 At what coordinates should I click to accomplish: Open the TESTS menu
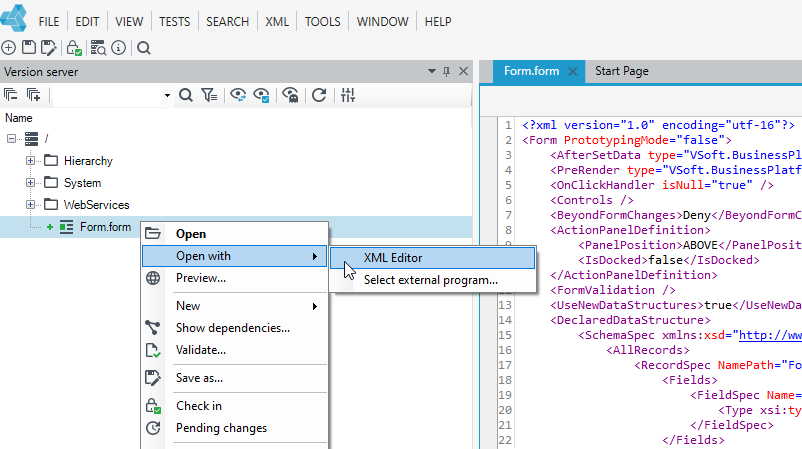174,22
